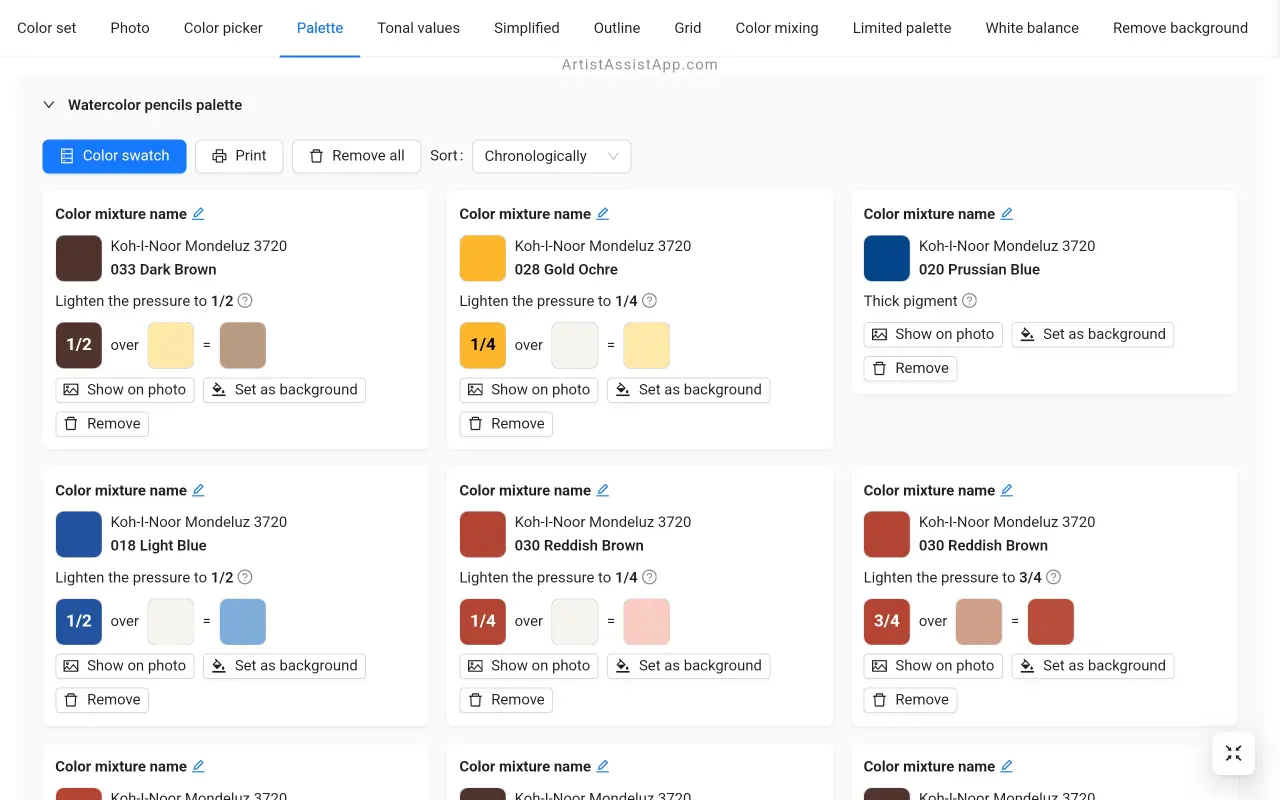Set Light Blue mixture as background

[x=284, y=666]
